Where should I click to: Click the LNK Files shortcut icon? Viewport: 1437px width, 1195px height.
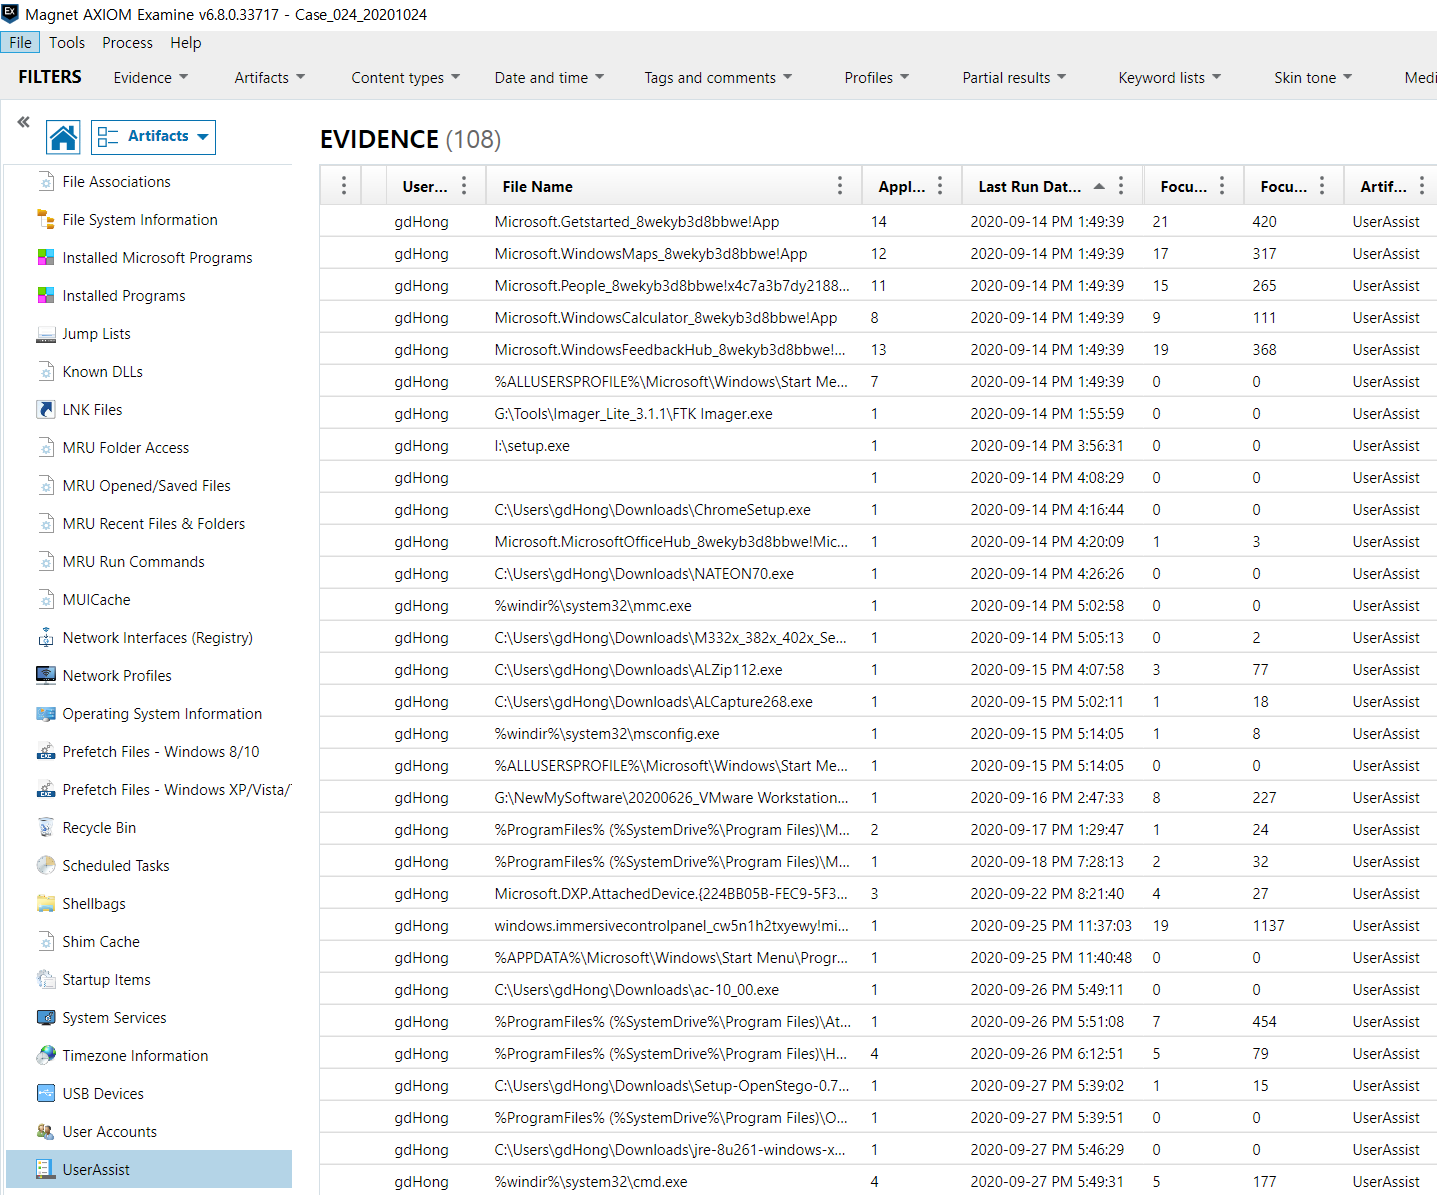point(46,410)
